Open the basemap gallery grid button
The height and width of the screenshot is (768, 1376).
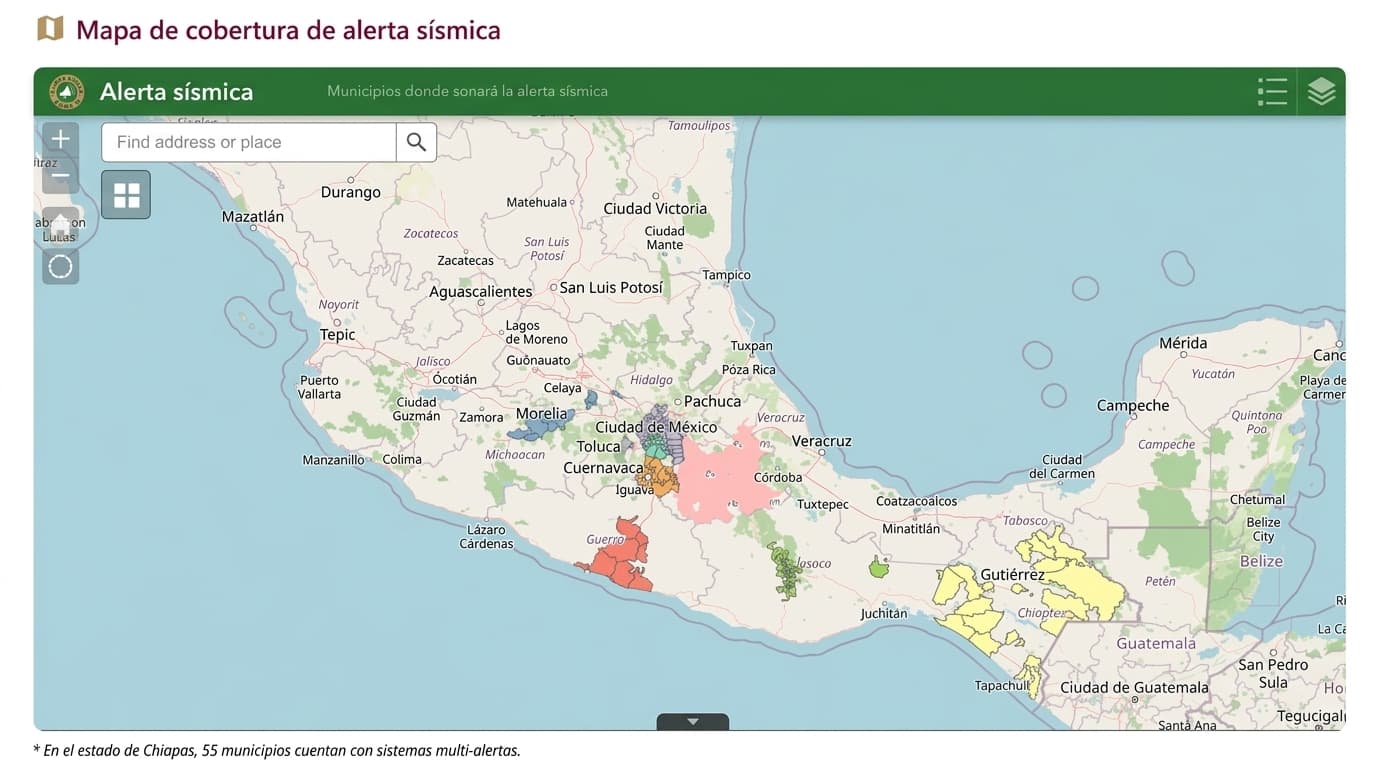(x=126, y=194)
